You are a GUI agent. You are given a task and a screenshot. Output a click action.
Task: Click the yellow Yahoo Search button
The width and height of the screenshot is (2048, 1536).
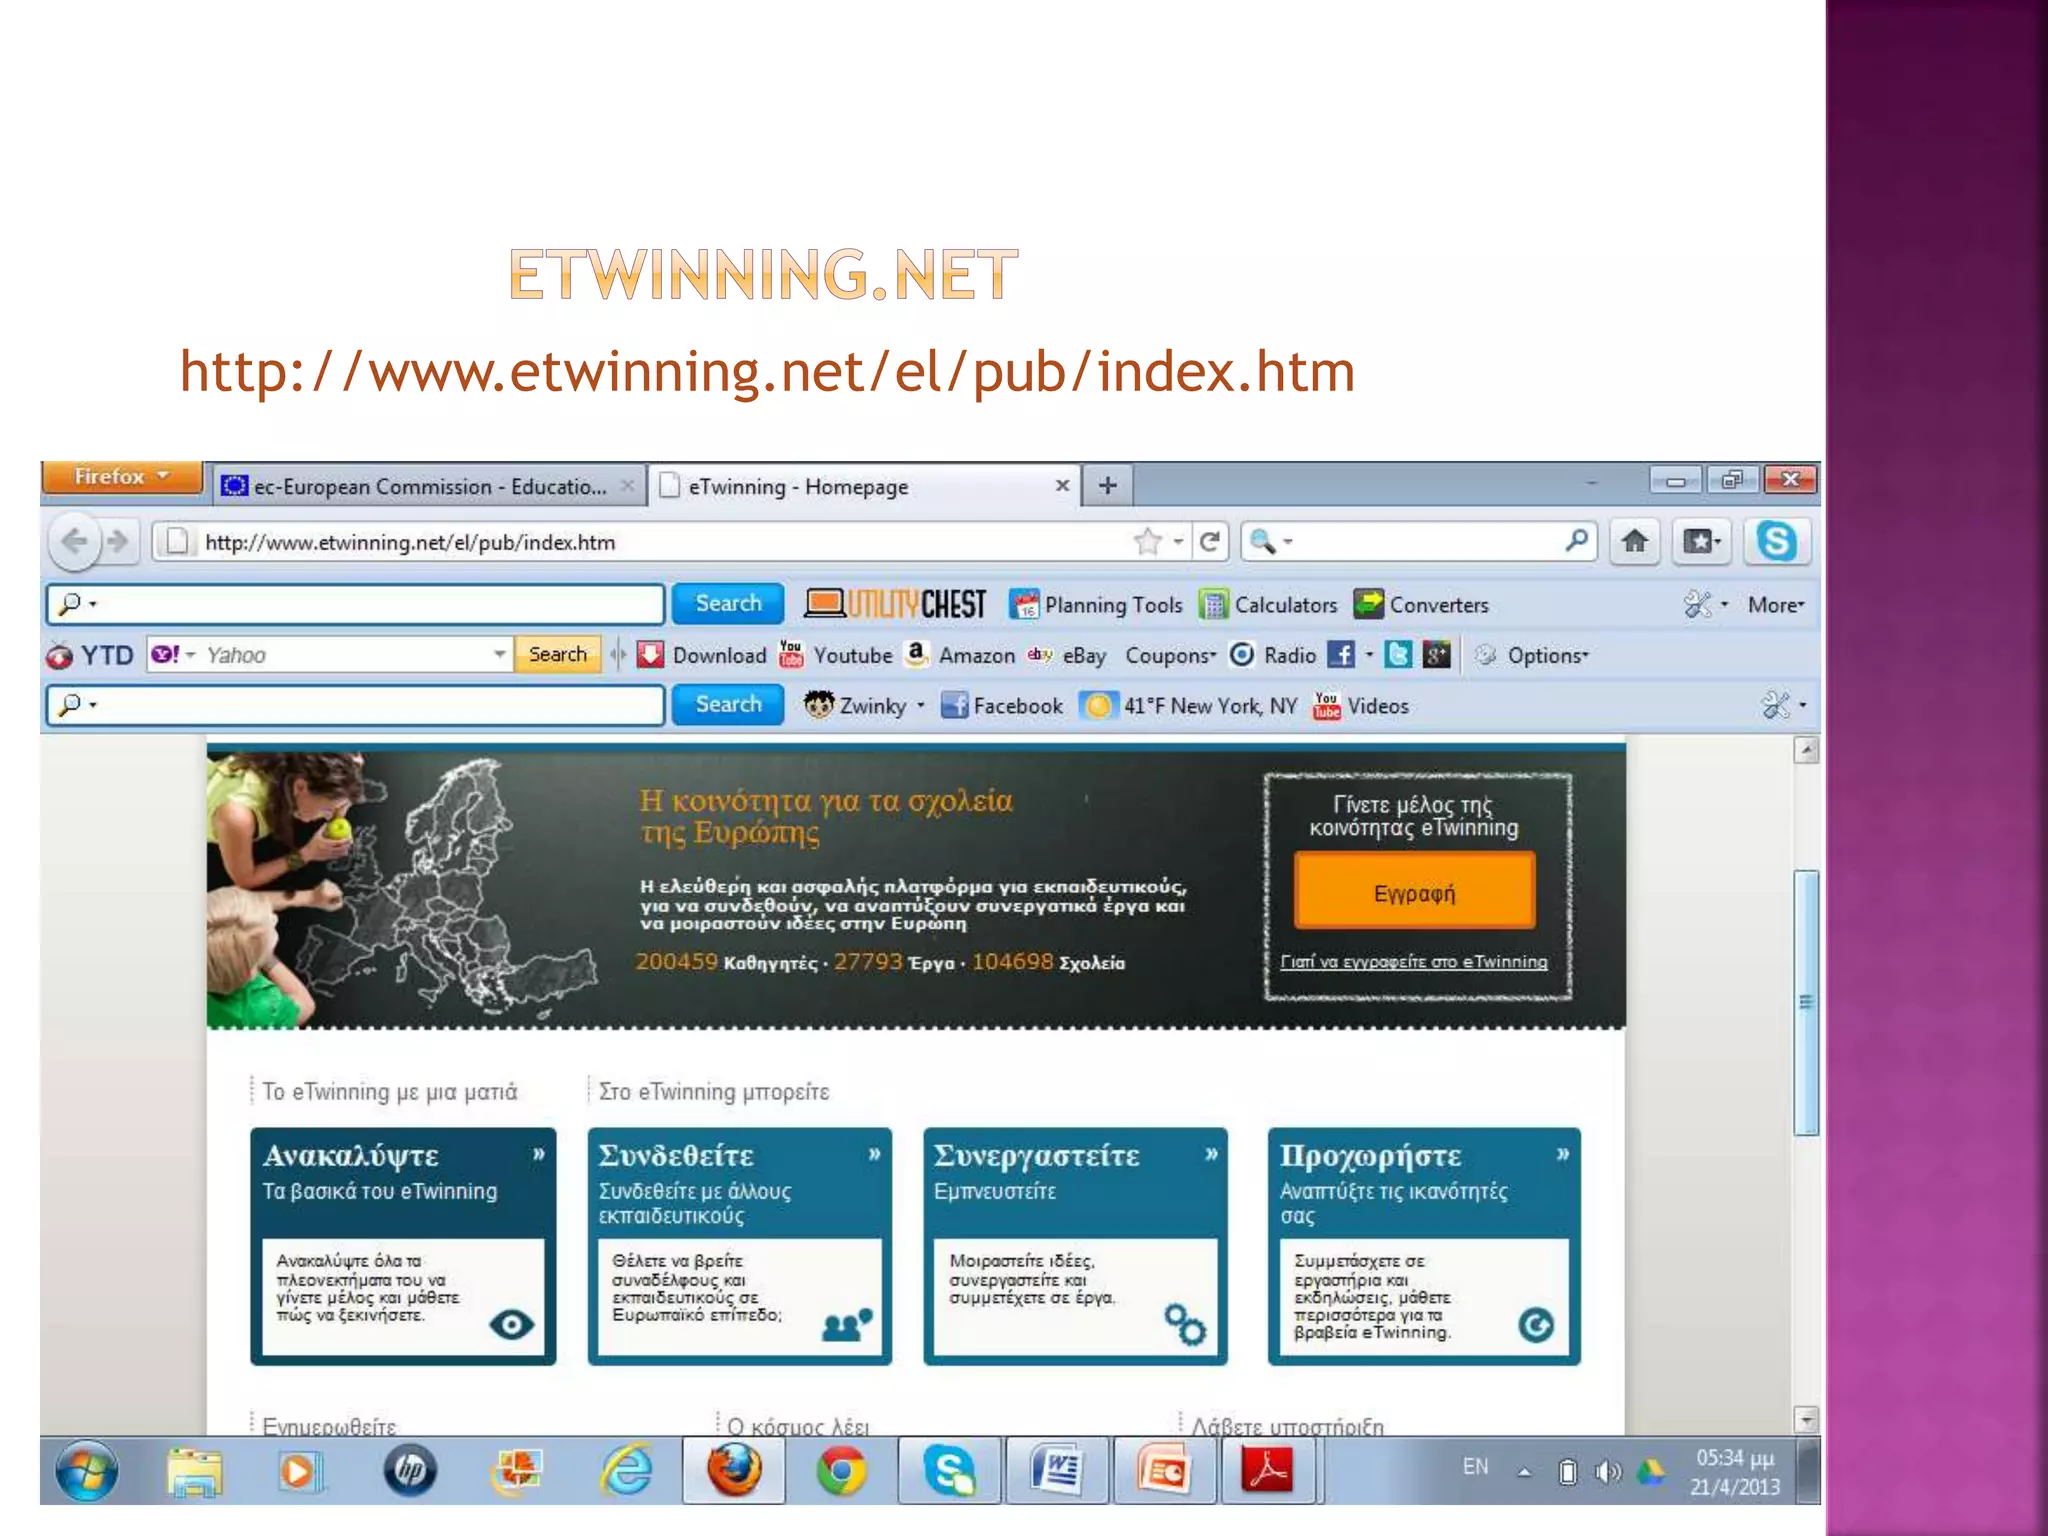click(x=558, y=654)
